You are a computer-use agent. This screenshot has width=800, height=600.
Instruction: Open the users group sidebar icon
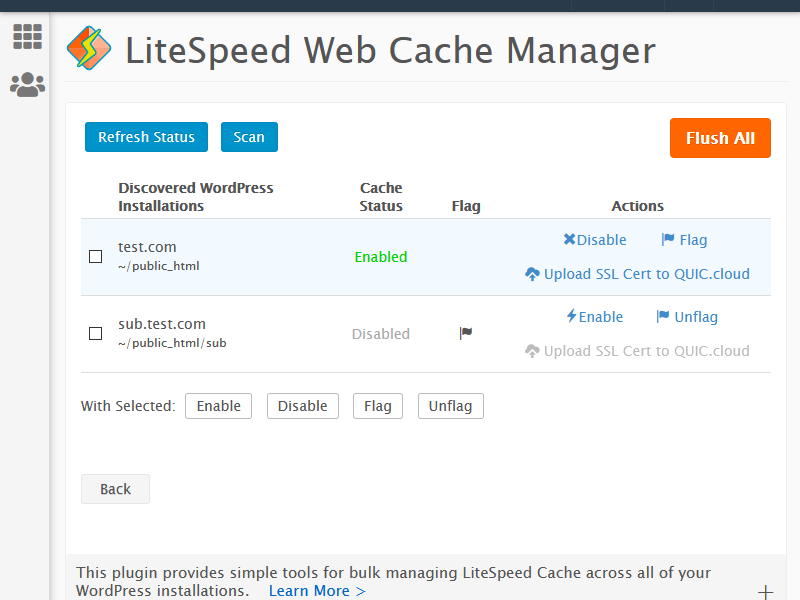28,85
